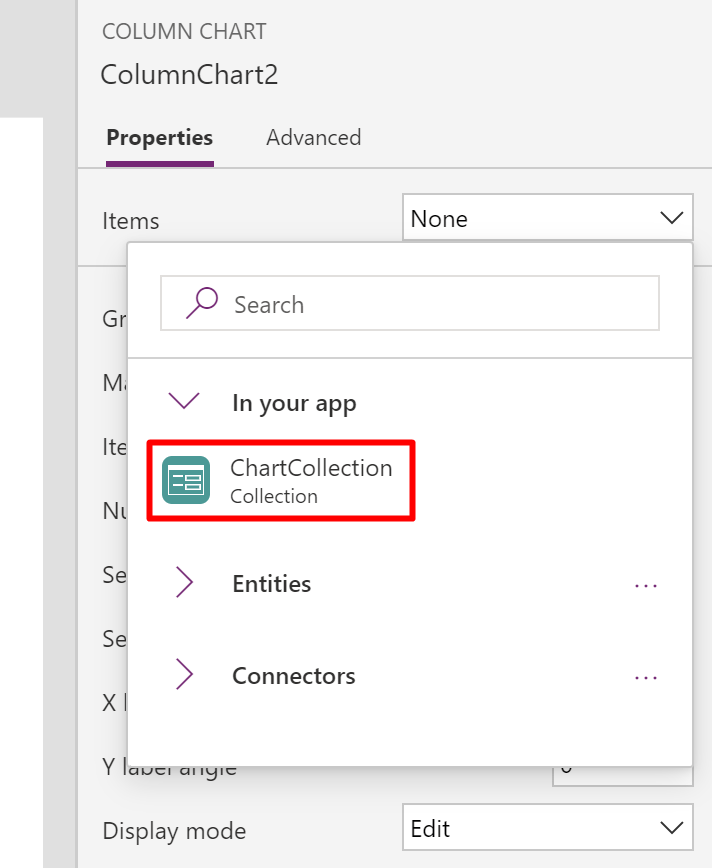Expand the Connectors section chevron

184,676
